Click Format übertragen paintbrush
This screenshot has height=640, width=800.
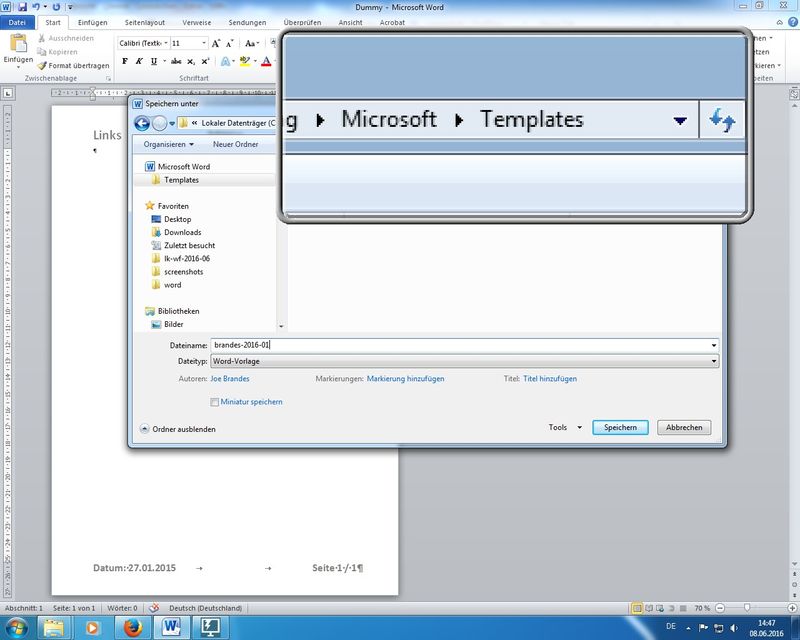coord(73,65)
